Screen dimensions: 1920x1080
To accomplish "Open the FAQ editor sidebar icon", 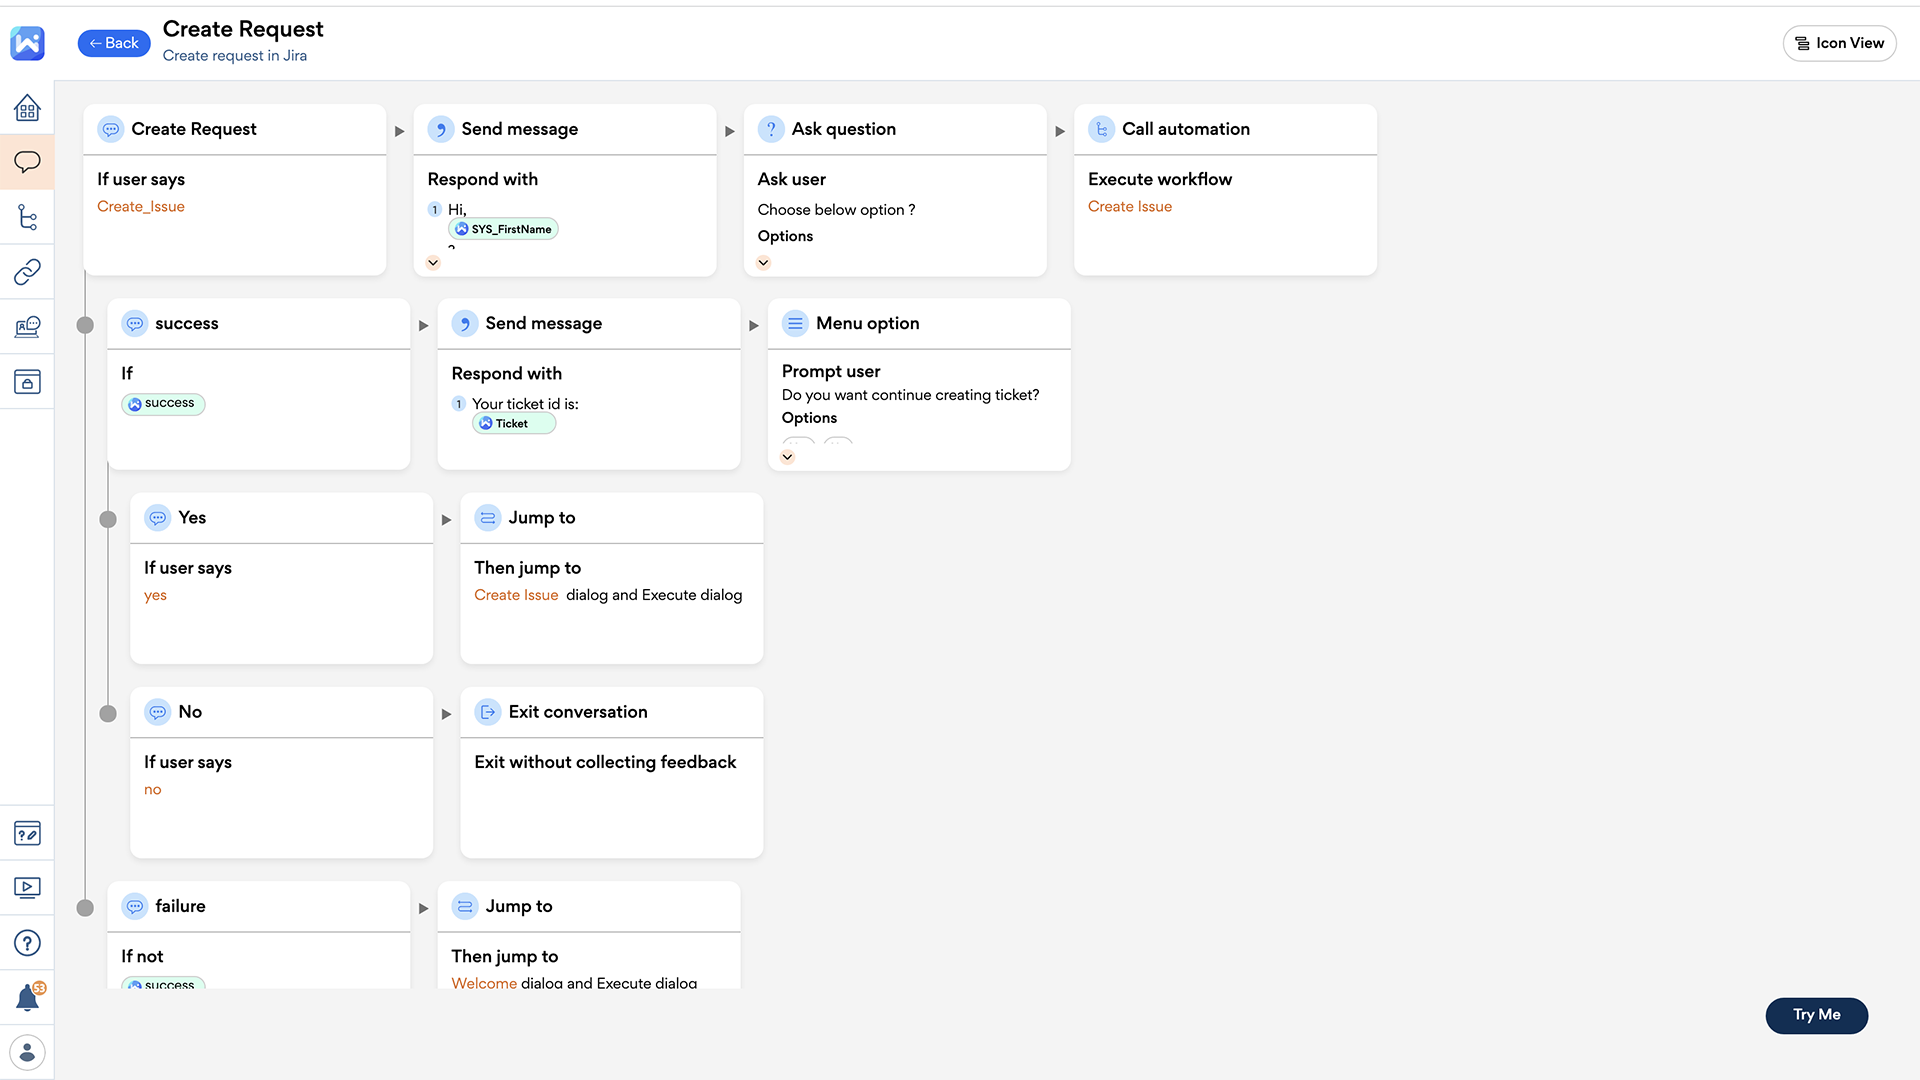I will click(x=27, y=833).
